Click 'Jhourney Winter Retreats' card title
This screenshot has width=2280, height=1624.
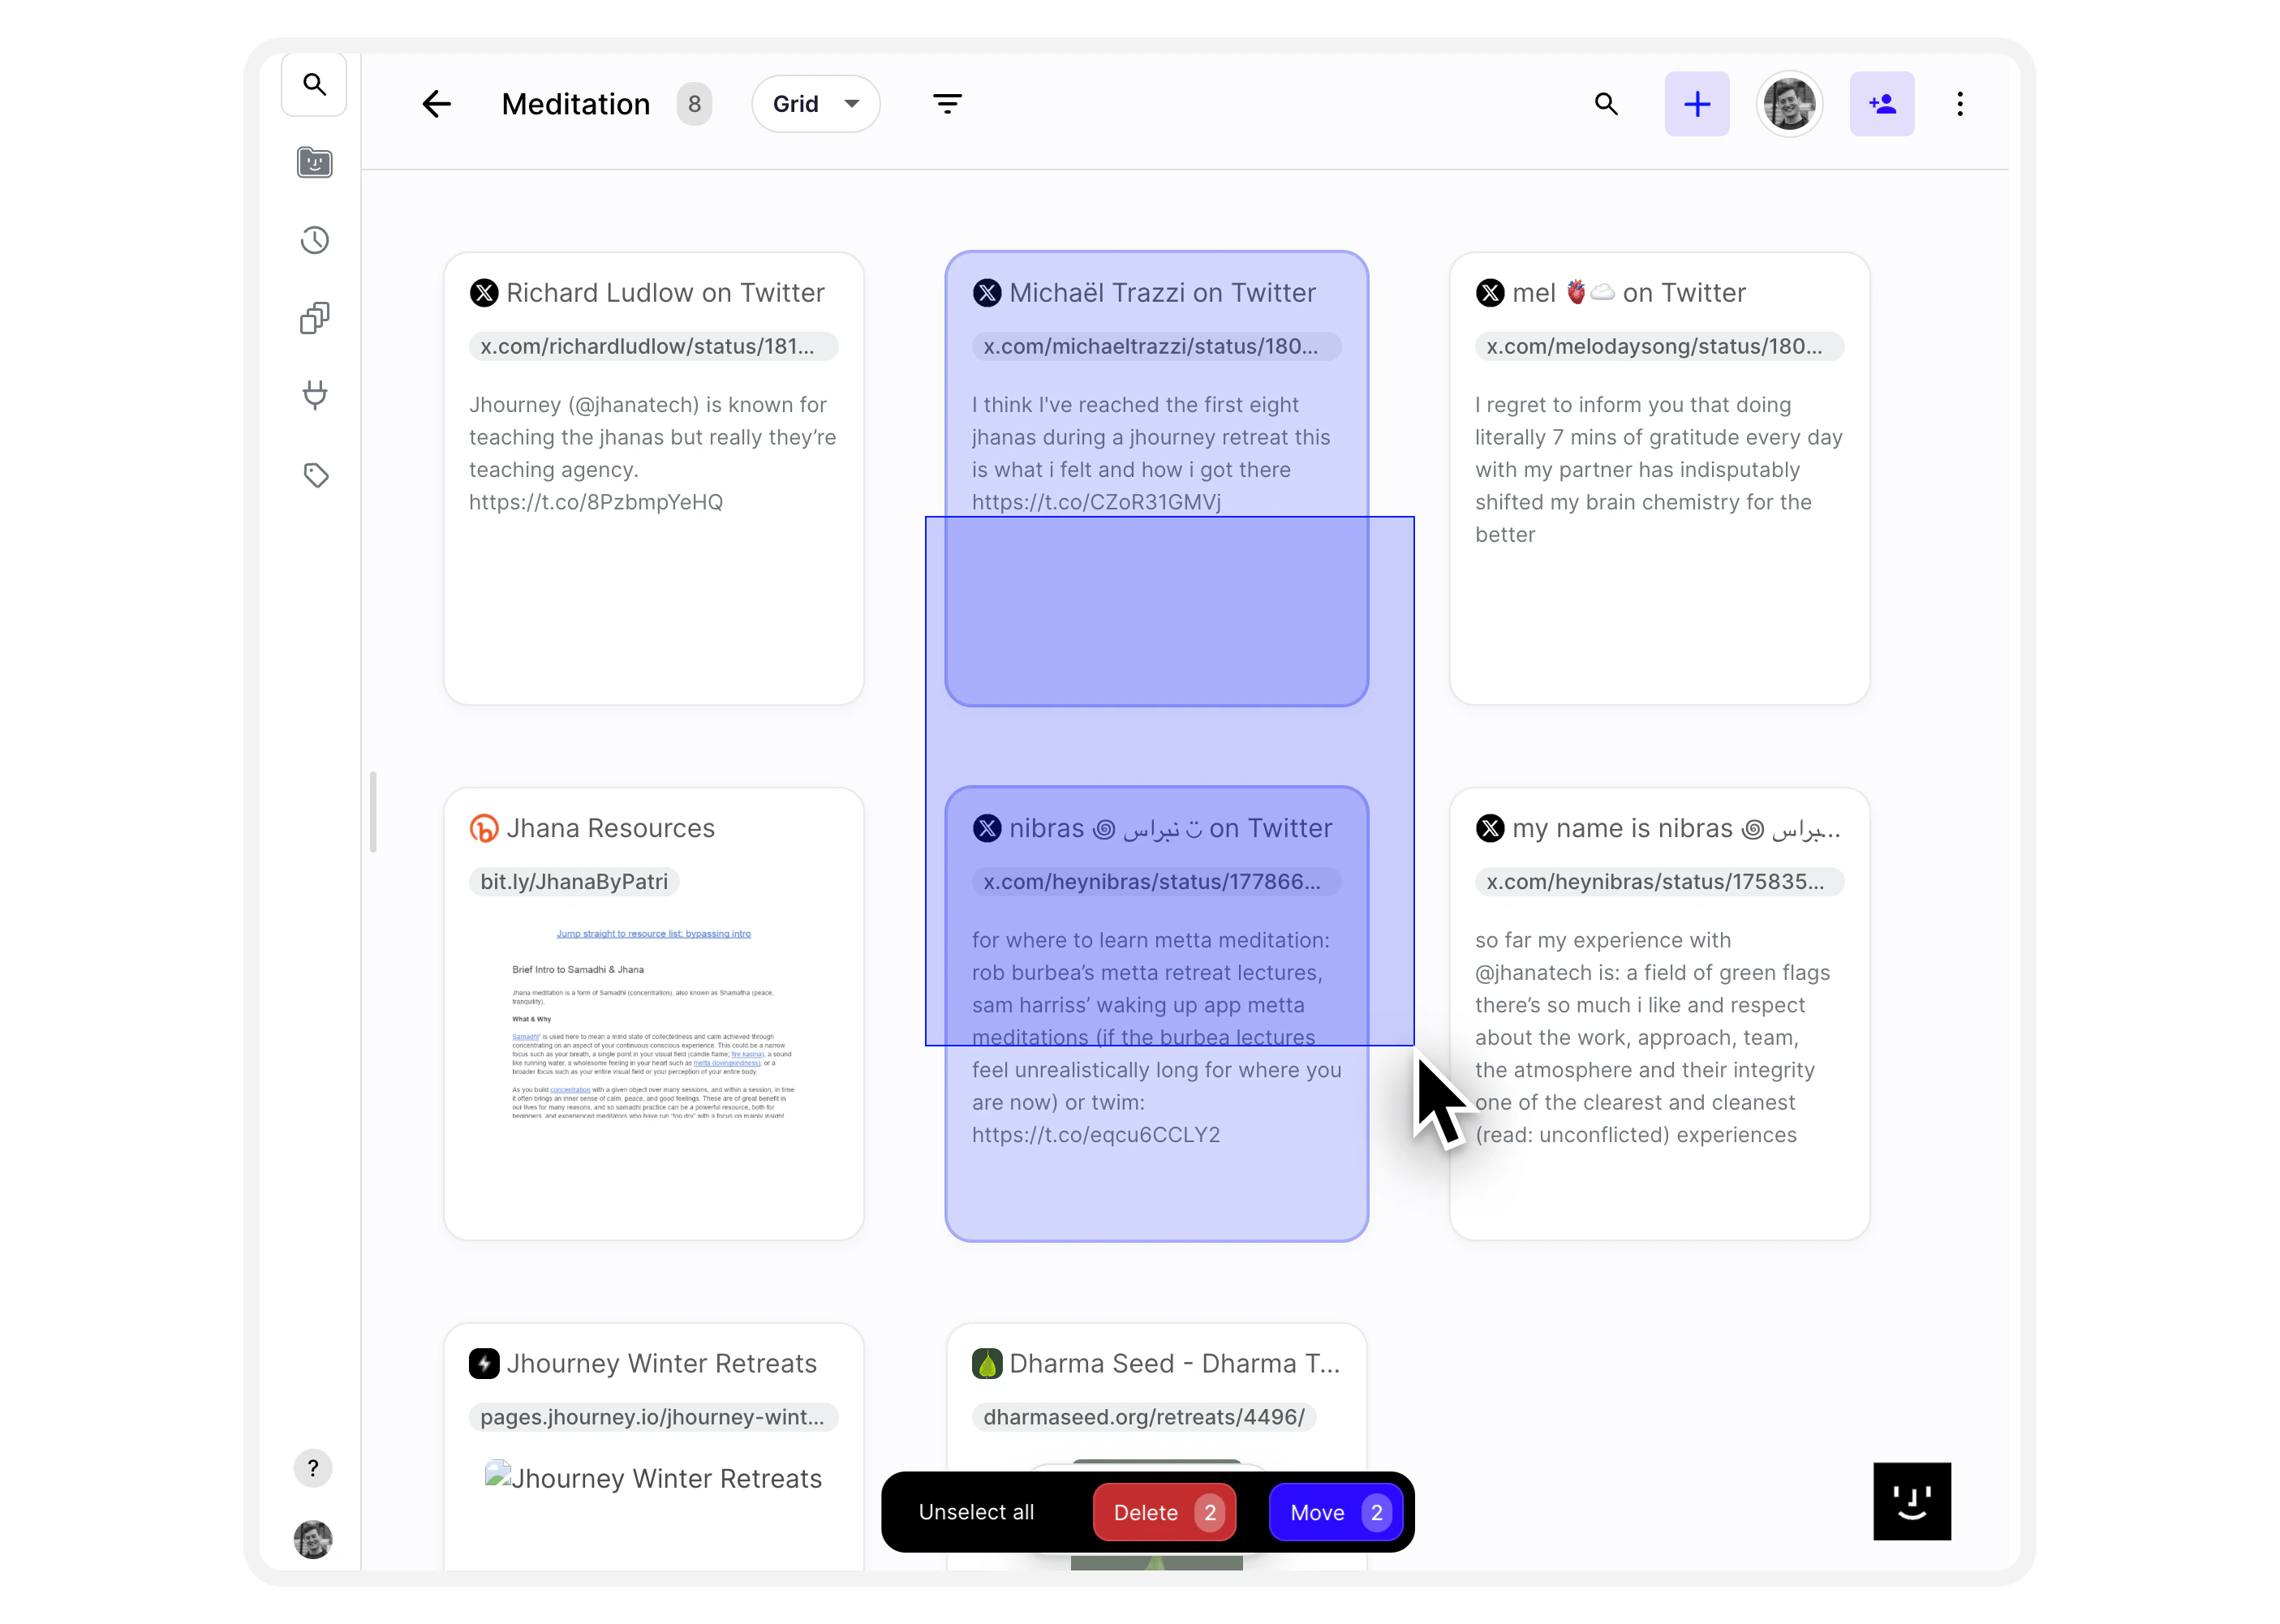click(661, 1364)
